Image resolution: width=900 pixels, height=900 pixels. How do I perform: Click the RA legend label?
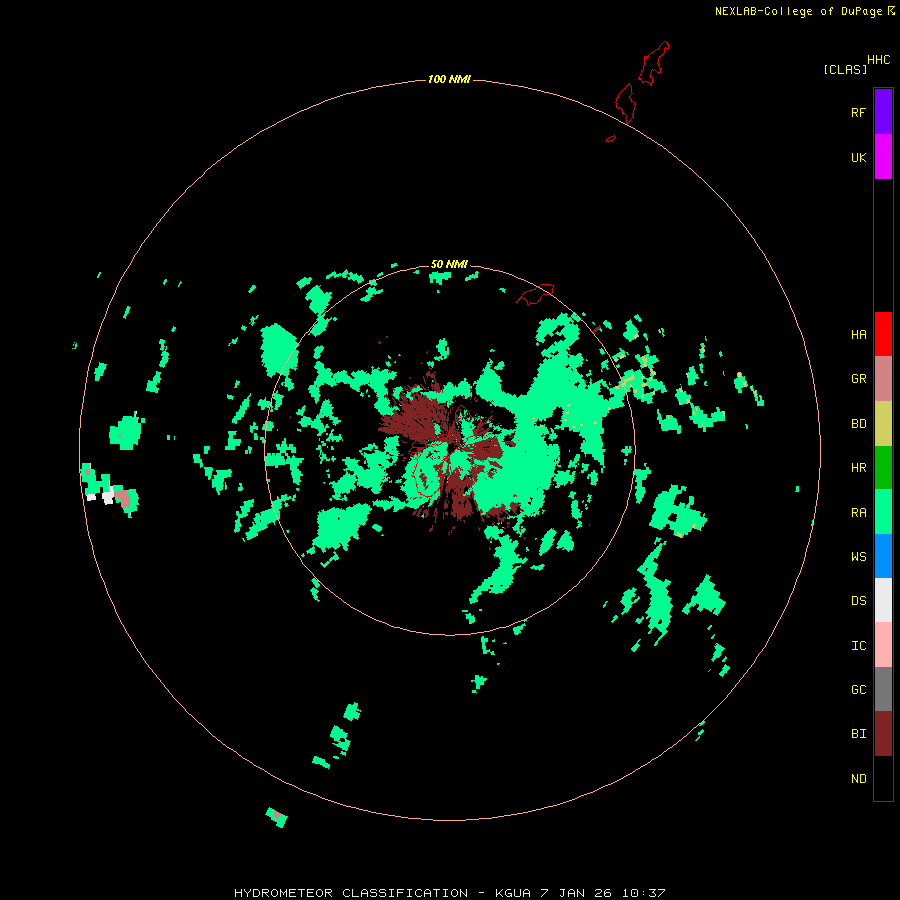(858, 513)
